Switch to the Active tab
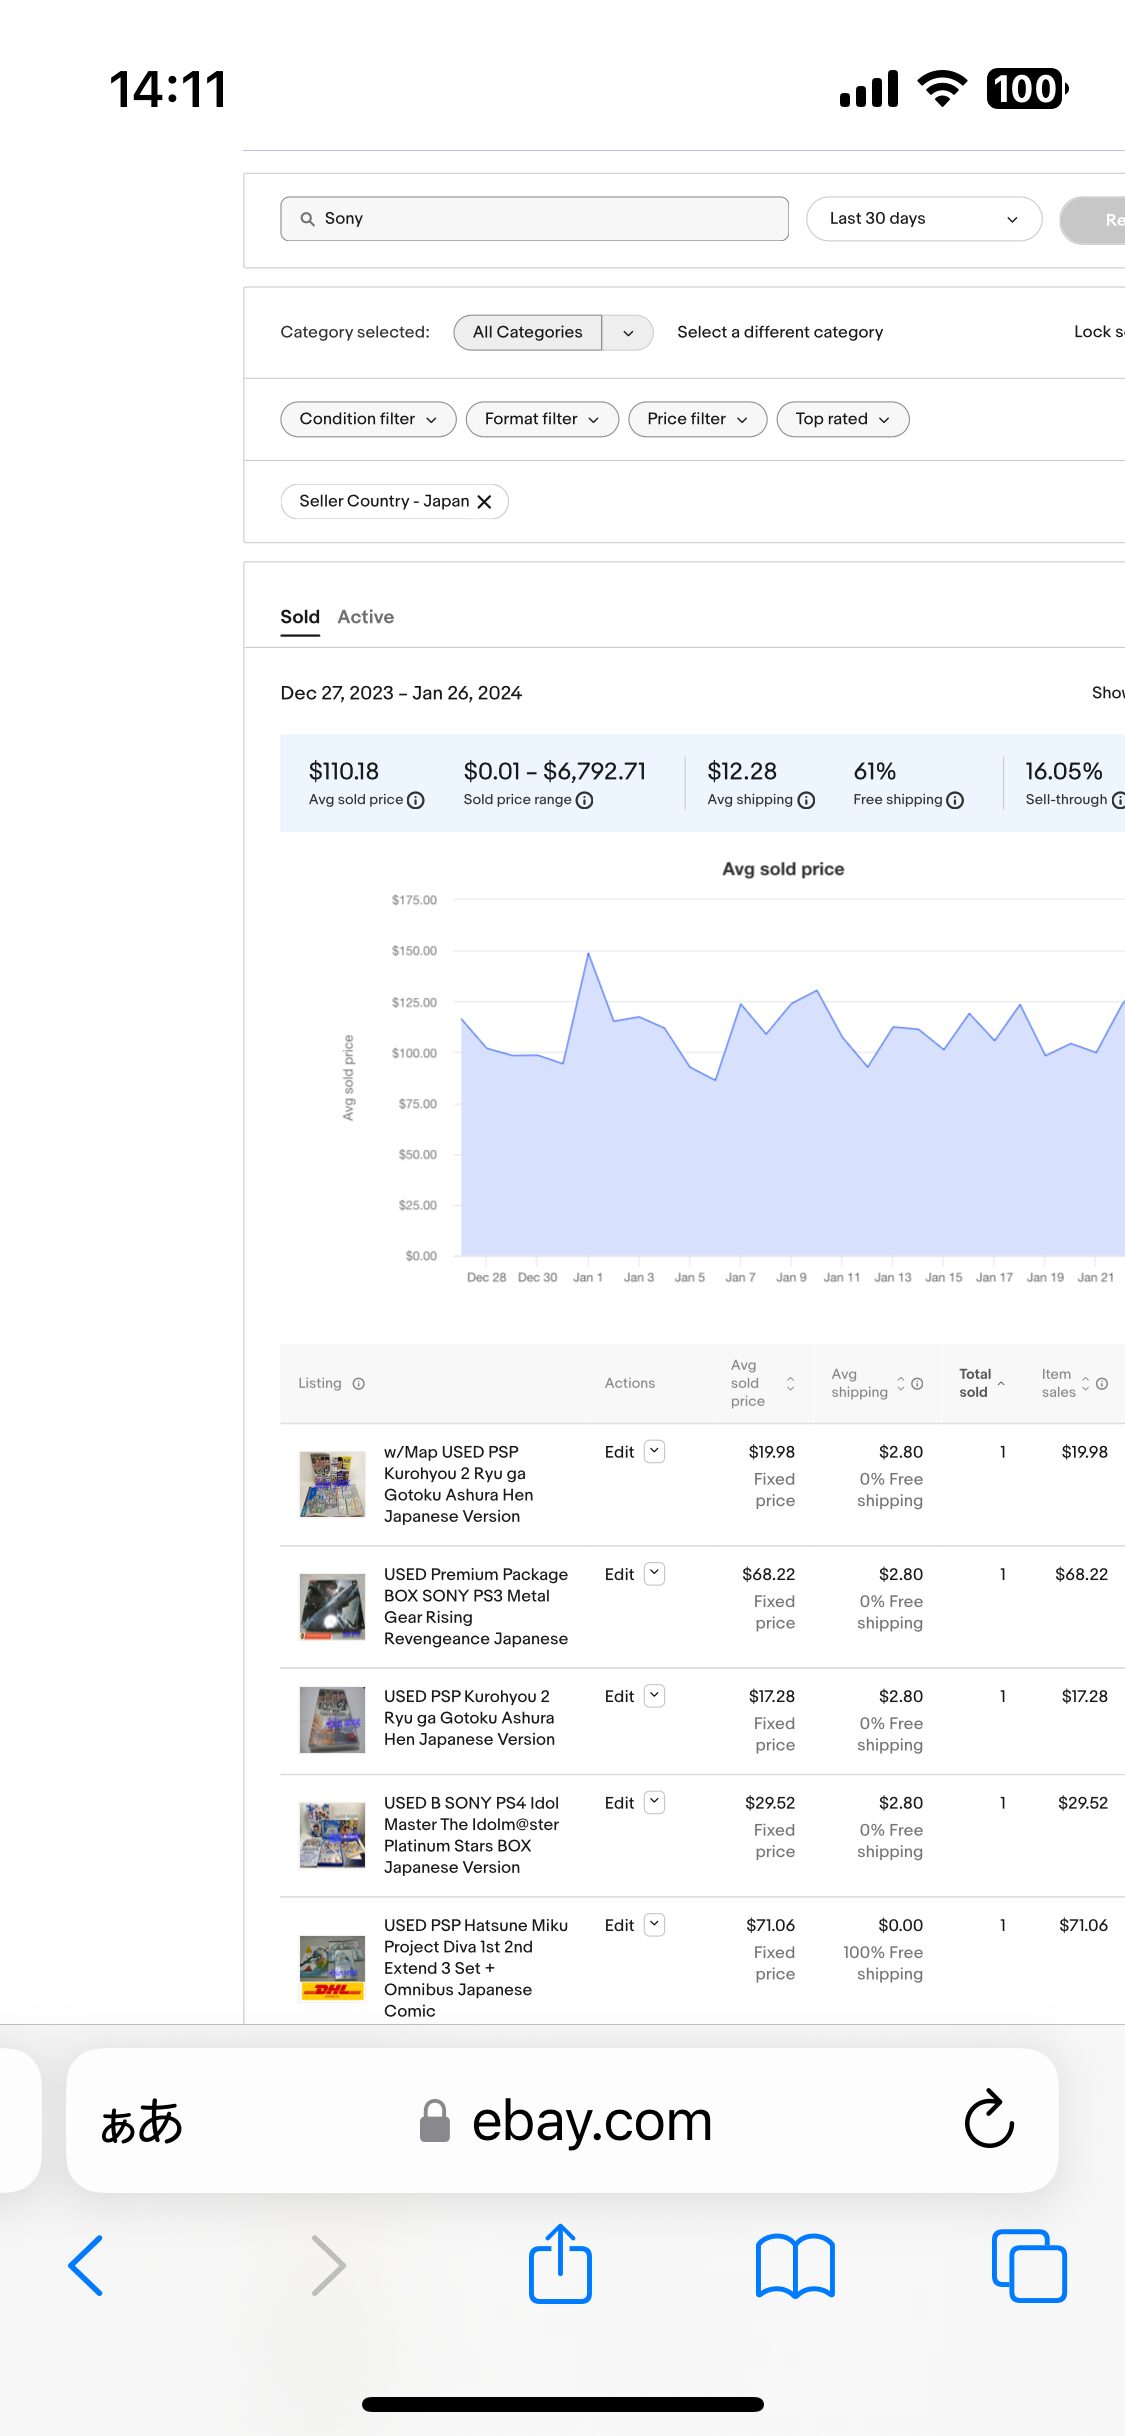Viewport: 1125px width, 2436px height. pos(366,617)
